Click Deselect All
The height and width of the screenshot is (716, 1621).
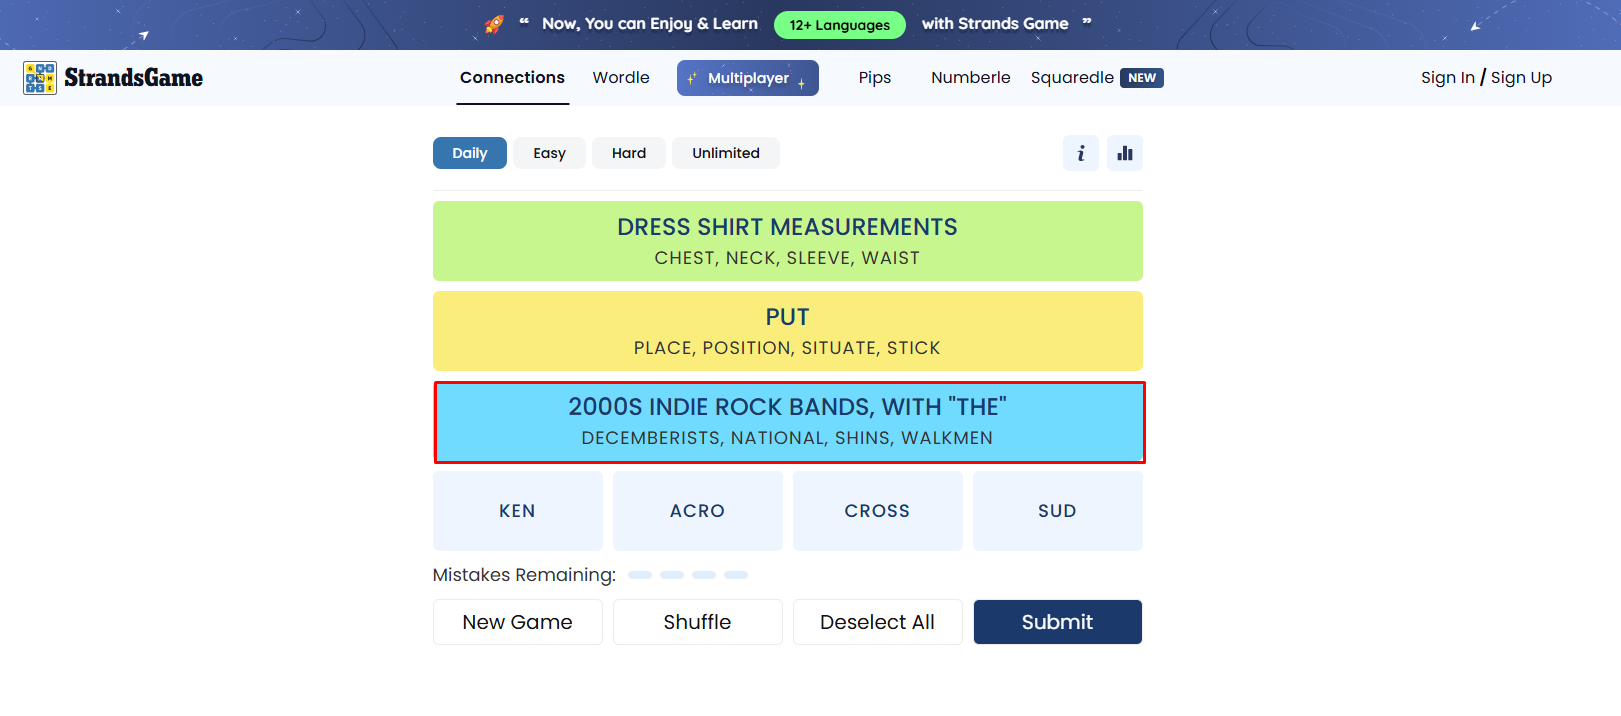[x=878, y=622]
